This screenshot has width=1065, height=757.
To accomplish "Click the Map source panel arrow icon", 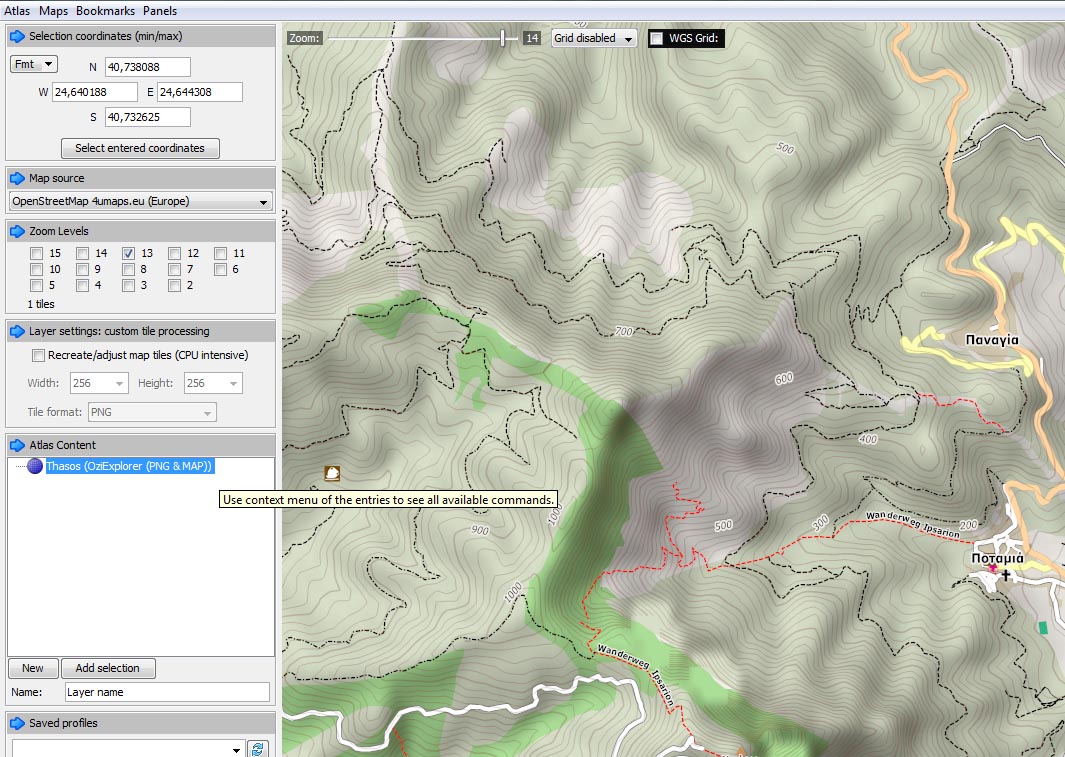I will click(17, 179).
